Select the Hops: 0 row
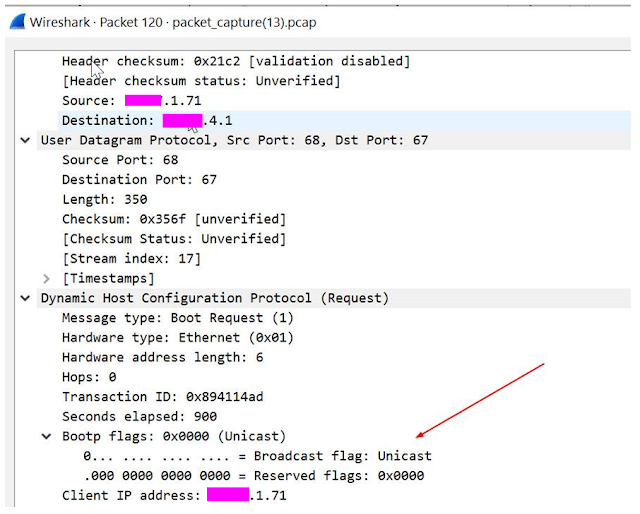 (x=89, y=377)
